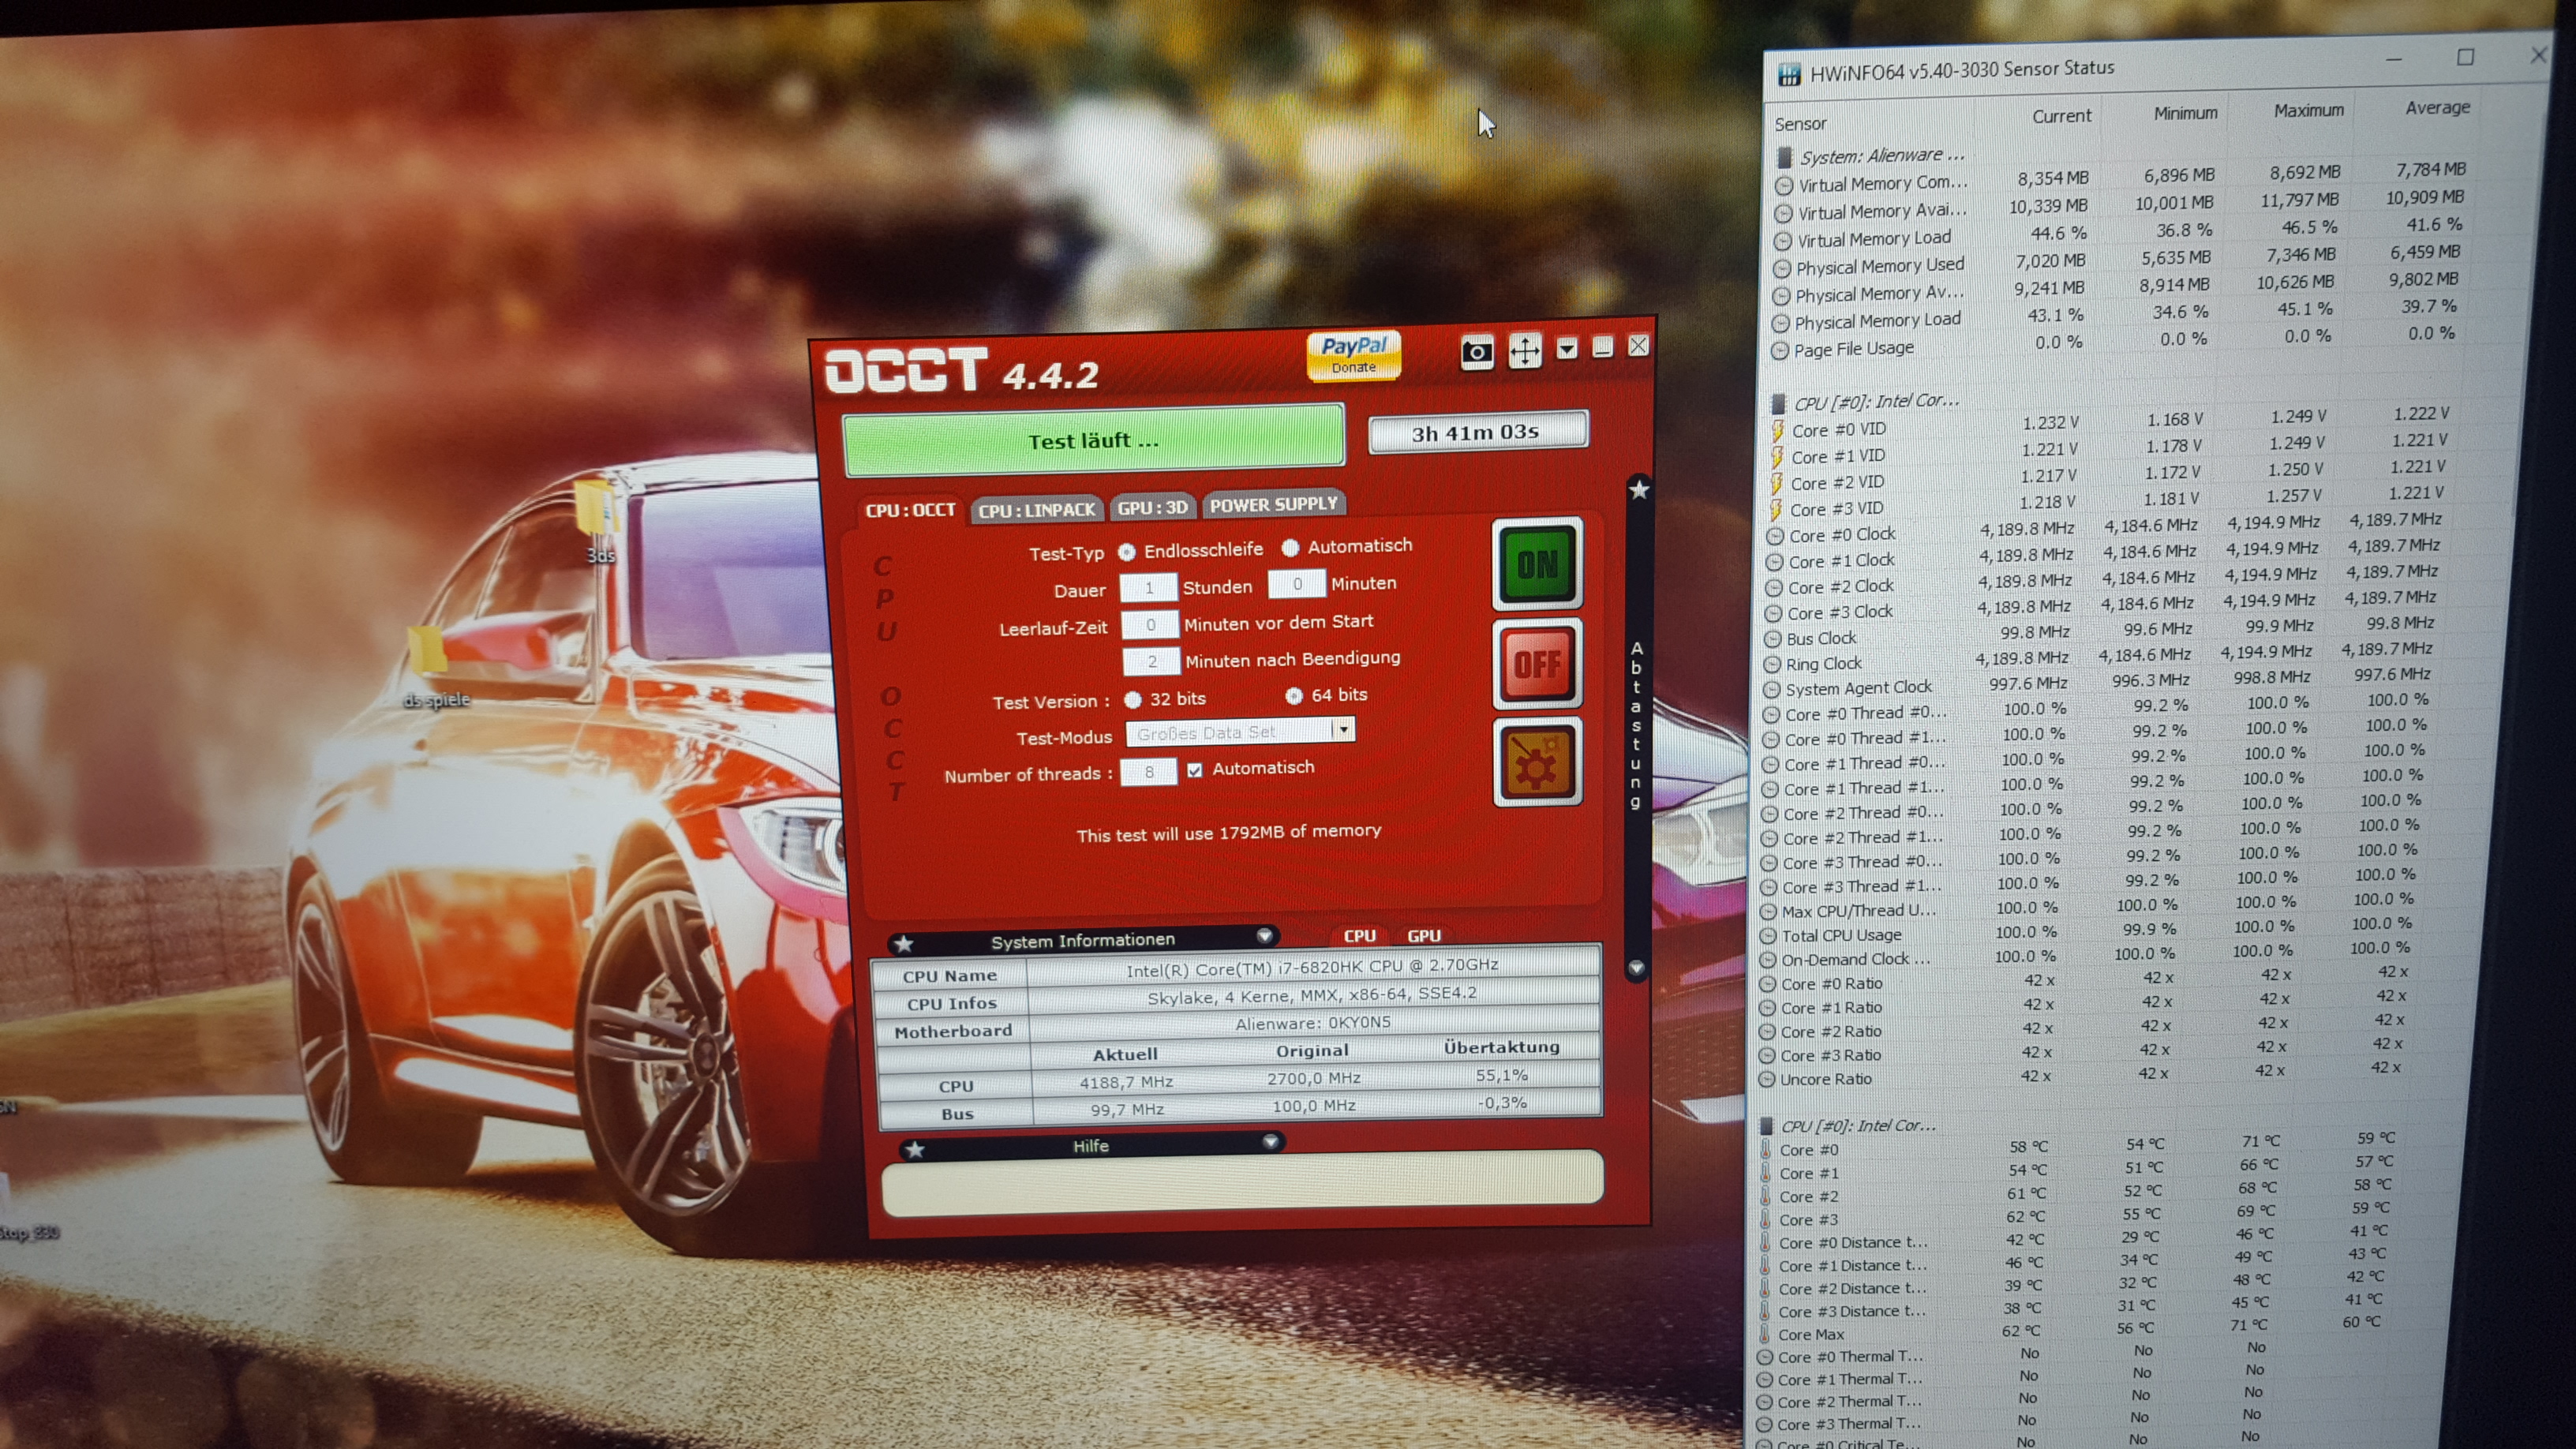The image size is (2576, 1449).
Task: Collapse the Hilfe panel arrow
Action: pyautogui.click(x=1270, y=1141)
